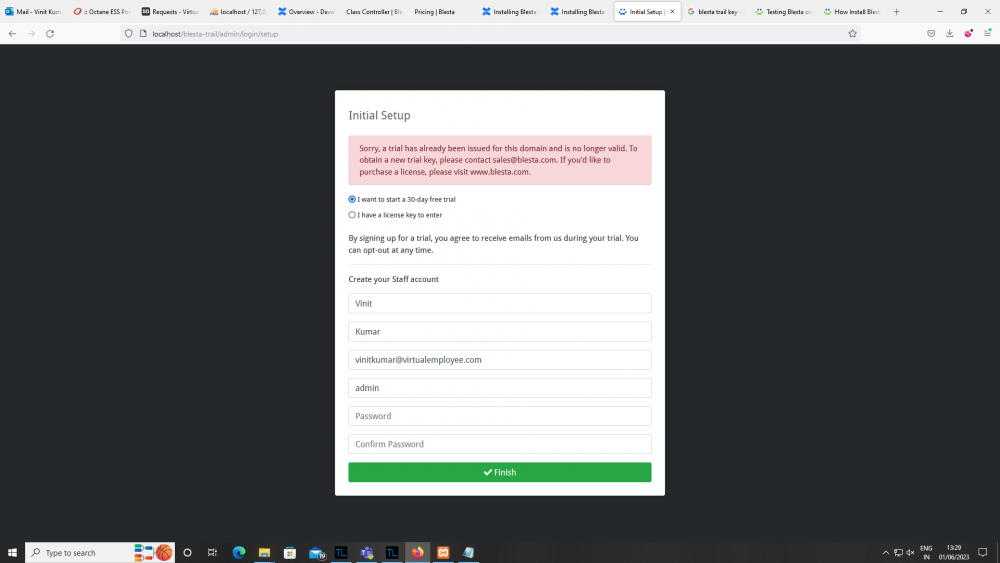Select the 30-day free trial option

click(x=352, y=200)
